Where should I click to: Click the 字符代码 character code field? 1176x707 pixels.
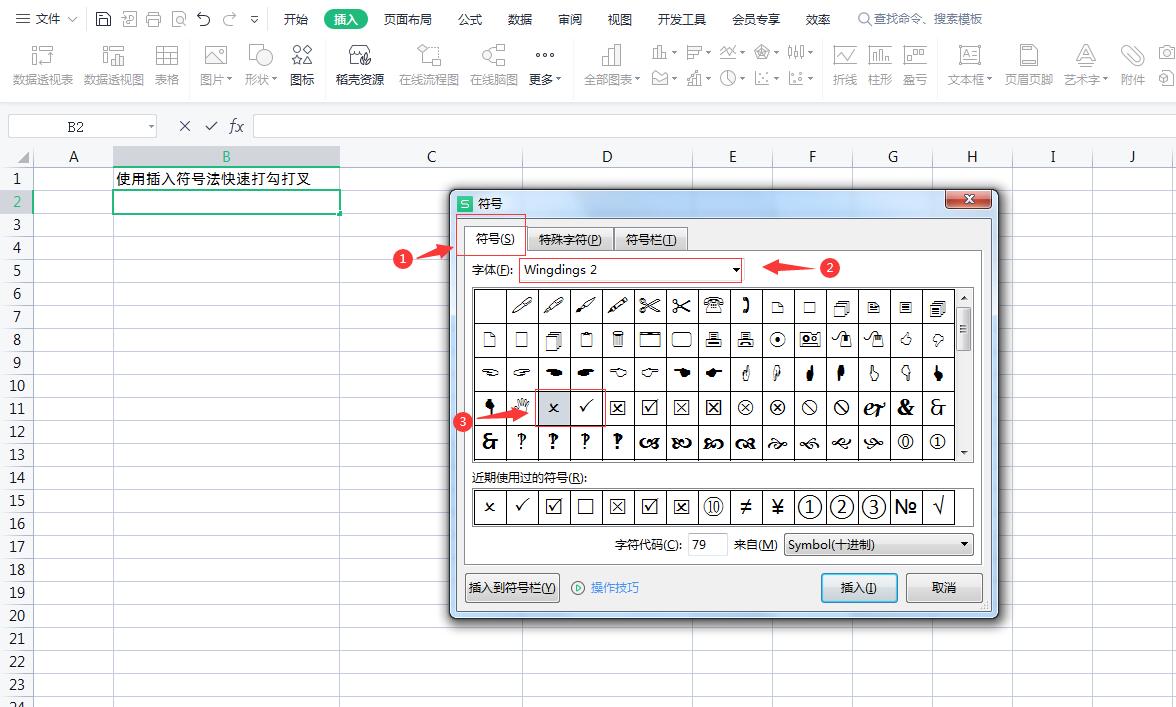pos(707,544)
